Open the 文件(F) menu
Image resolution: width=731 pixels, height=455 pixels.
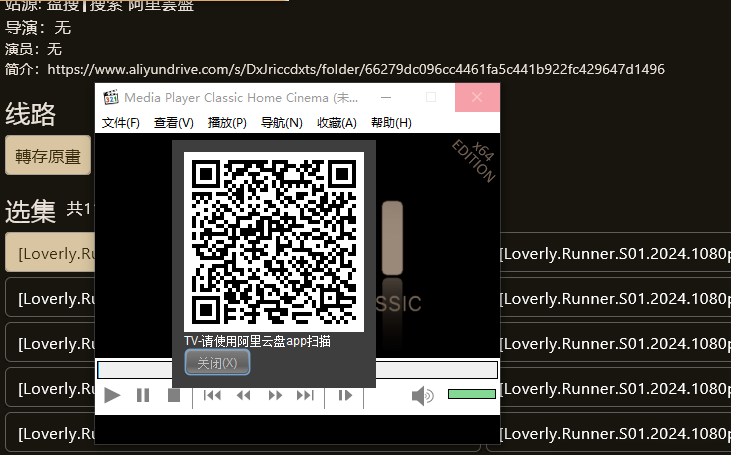click(121, 123)
